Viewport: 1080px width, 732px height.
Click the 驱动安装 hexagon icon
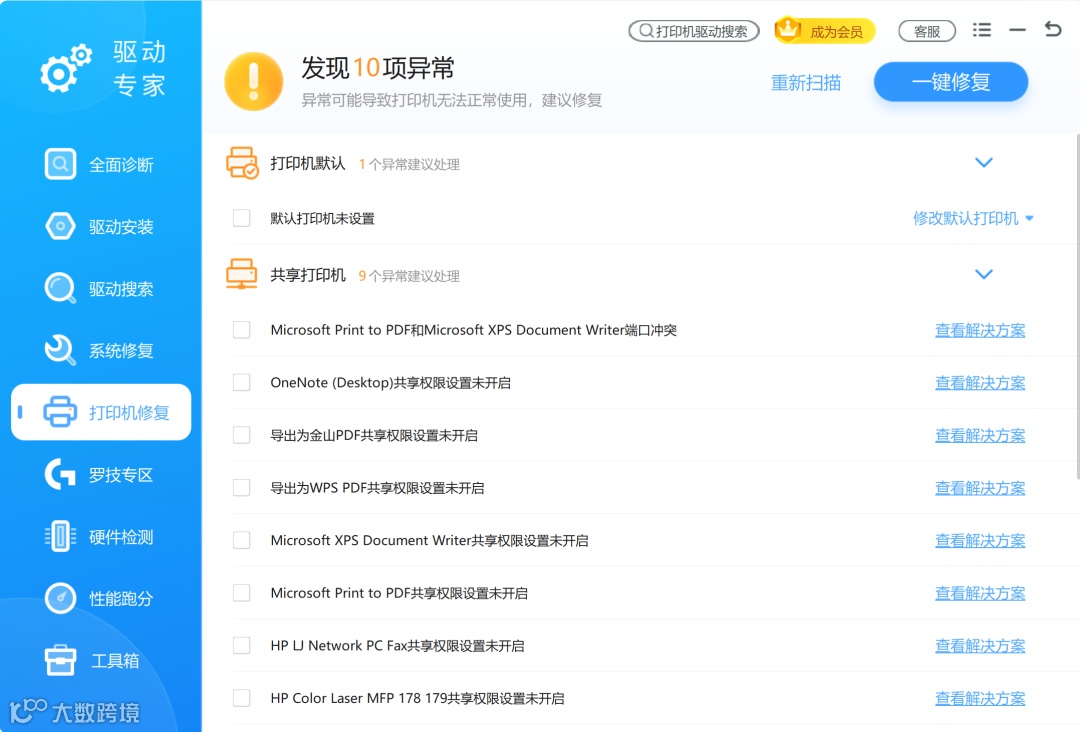(x=61, y=226)
